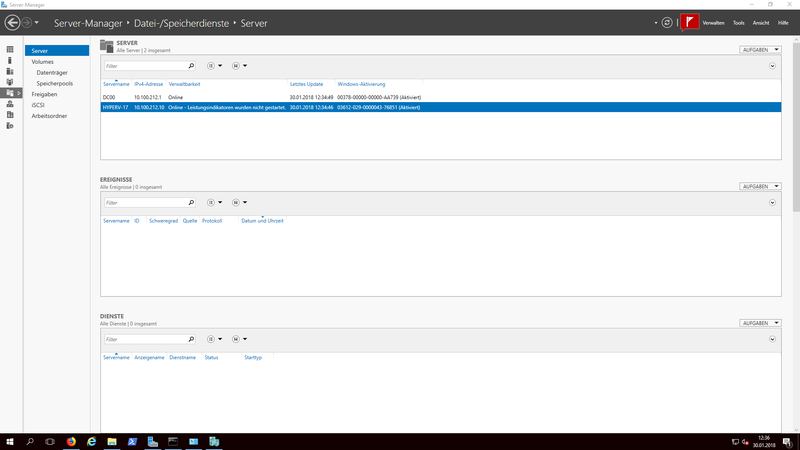Click the search magnifier in Dienste filter
Image resolution: width=800 pixels, height=450 pixels.
pos(191,339)
